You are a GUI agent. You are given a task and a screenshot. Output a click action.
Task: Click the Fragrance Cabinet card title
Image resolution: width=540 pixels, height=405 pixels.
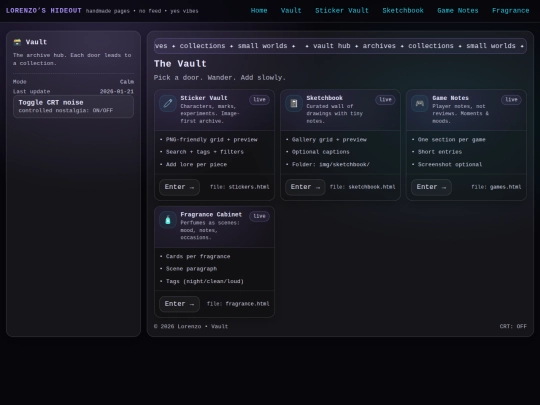point(211,215)
